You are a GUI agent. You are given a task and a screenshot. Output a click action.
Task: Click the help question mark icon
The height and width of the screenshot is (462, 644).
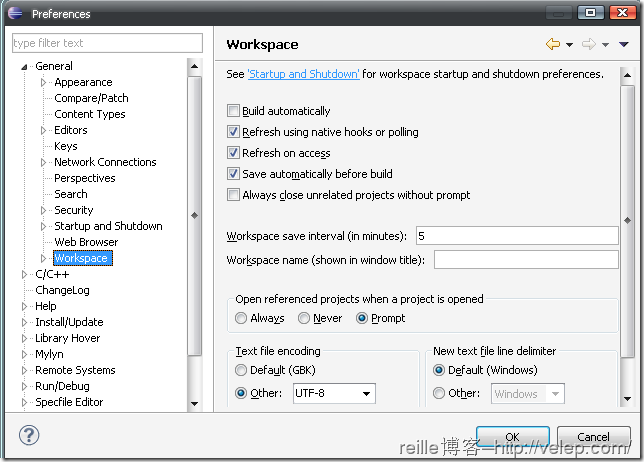[x=29, y=436]
